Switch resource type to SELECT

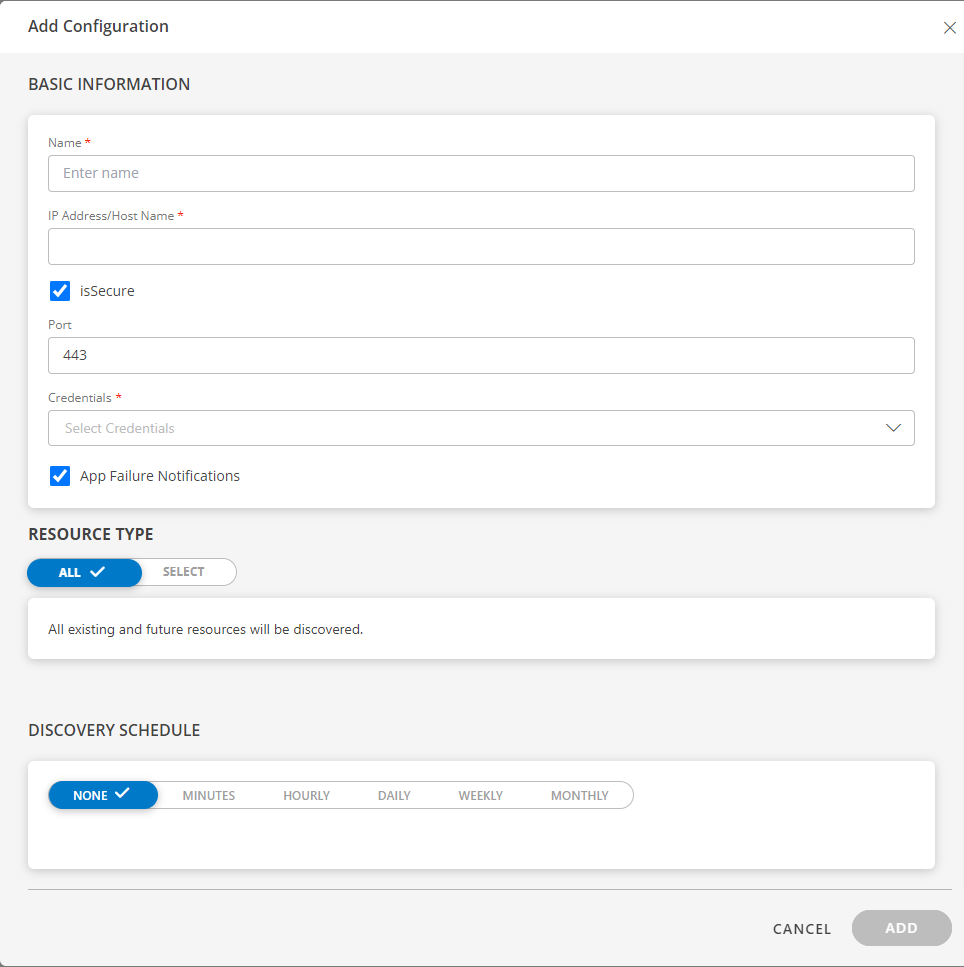(x=184, y=572)
